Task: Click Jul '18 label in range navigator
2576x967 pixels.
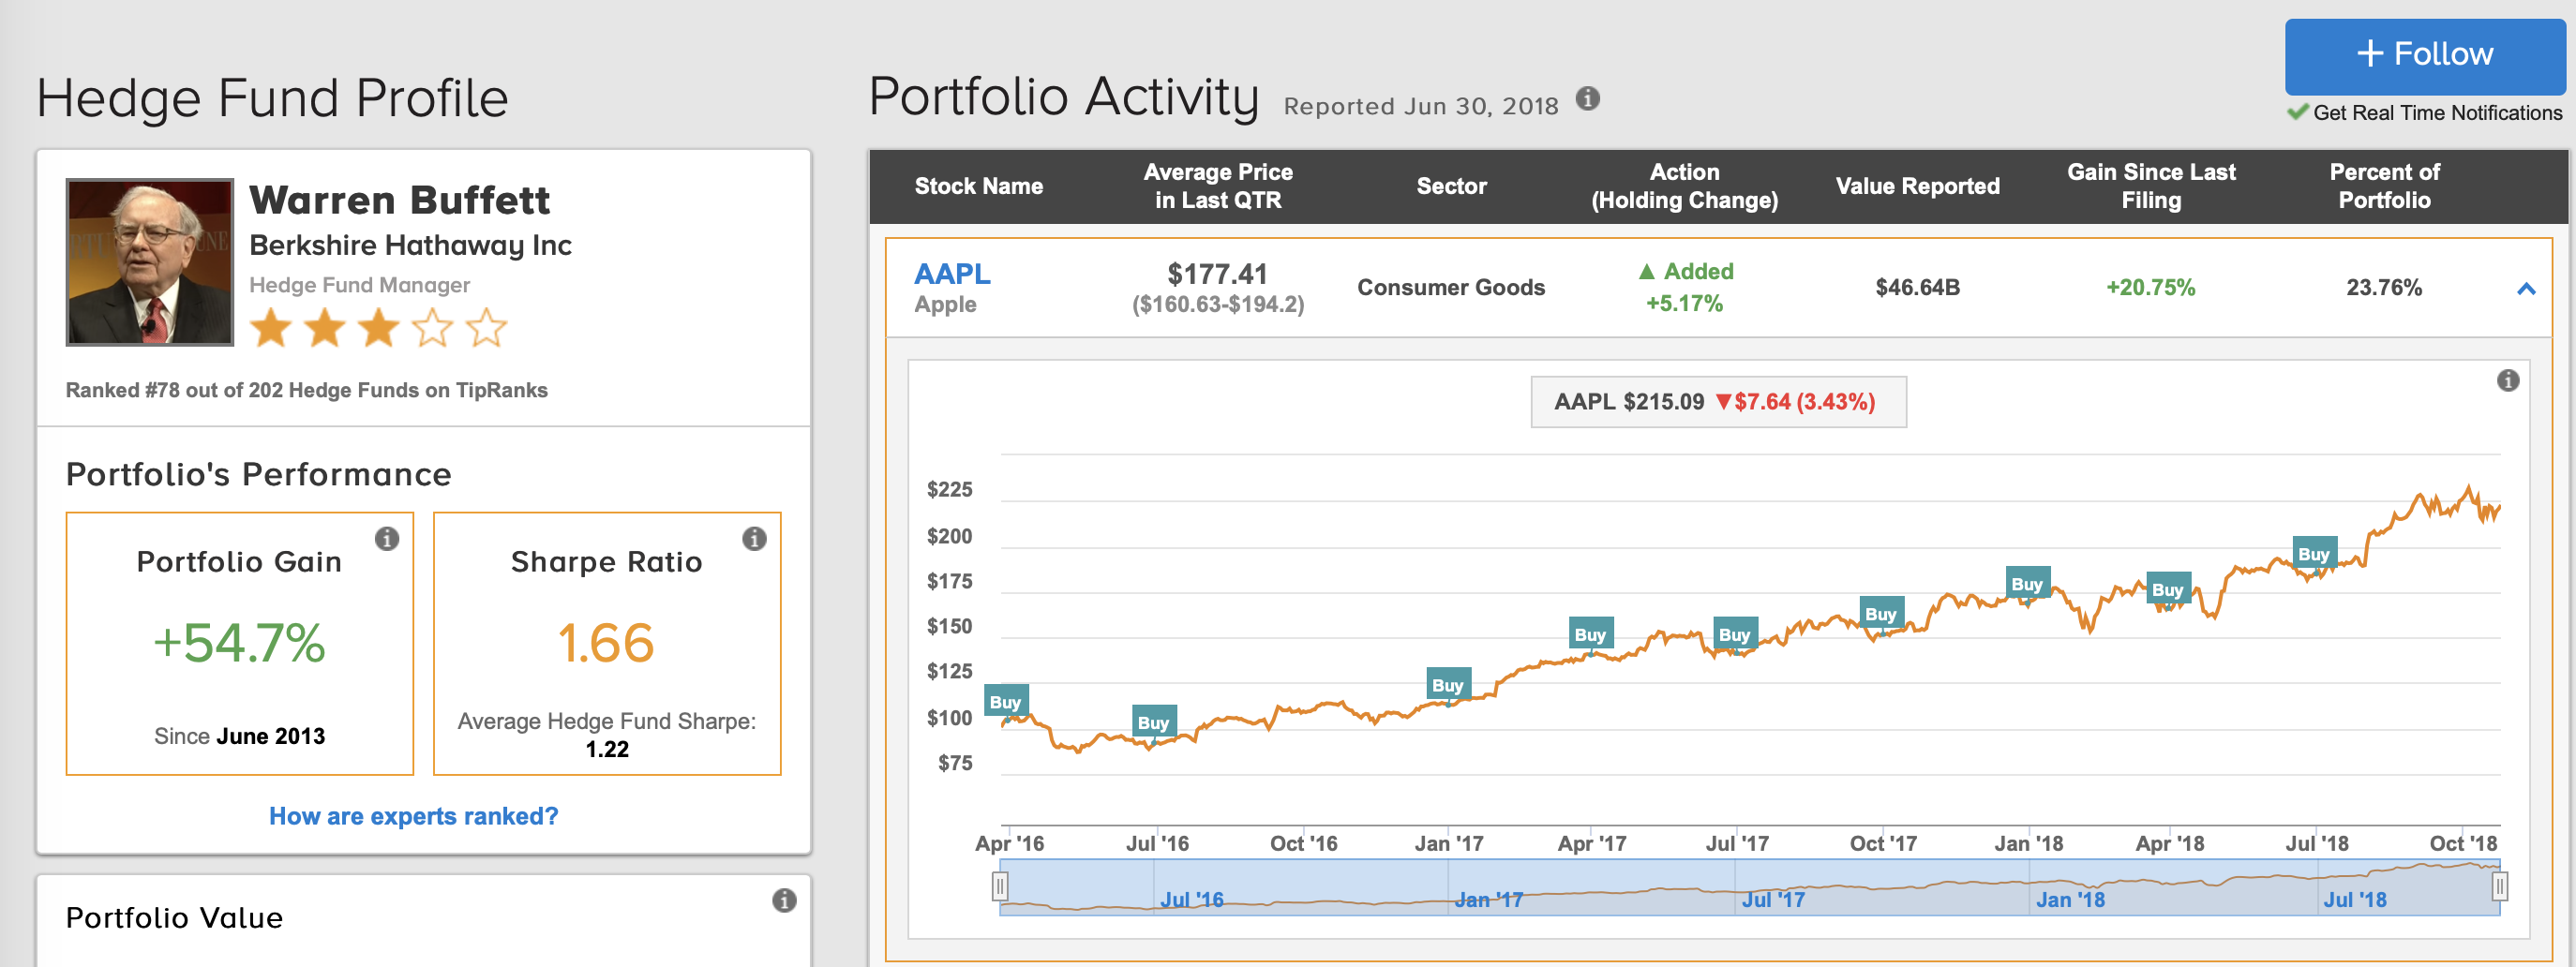Action: click(x=2354, y=900)
